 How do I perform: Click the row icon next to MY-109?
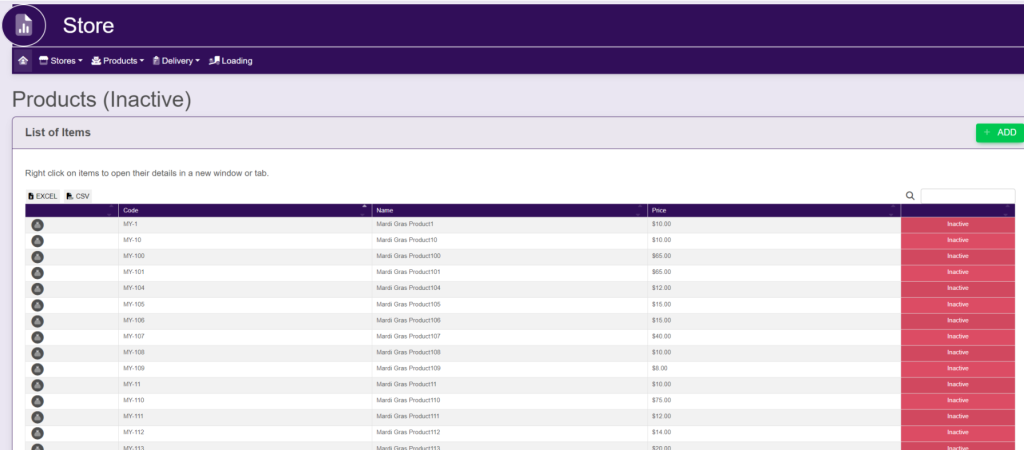pos(37,369)
